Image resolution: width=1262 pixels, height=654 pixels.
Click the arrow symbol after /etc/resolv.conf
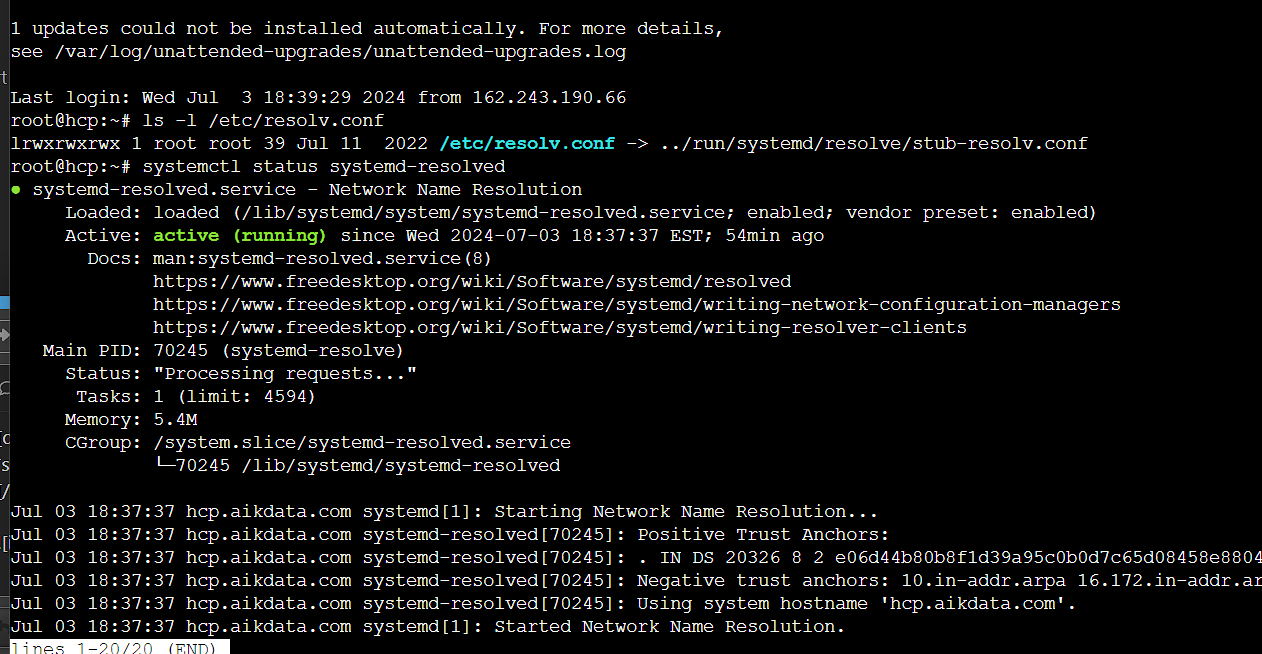pyautogui.click(x=636, y=144)
